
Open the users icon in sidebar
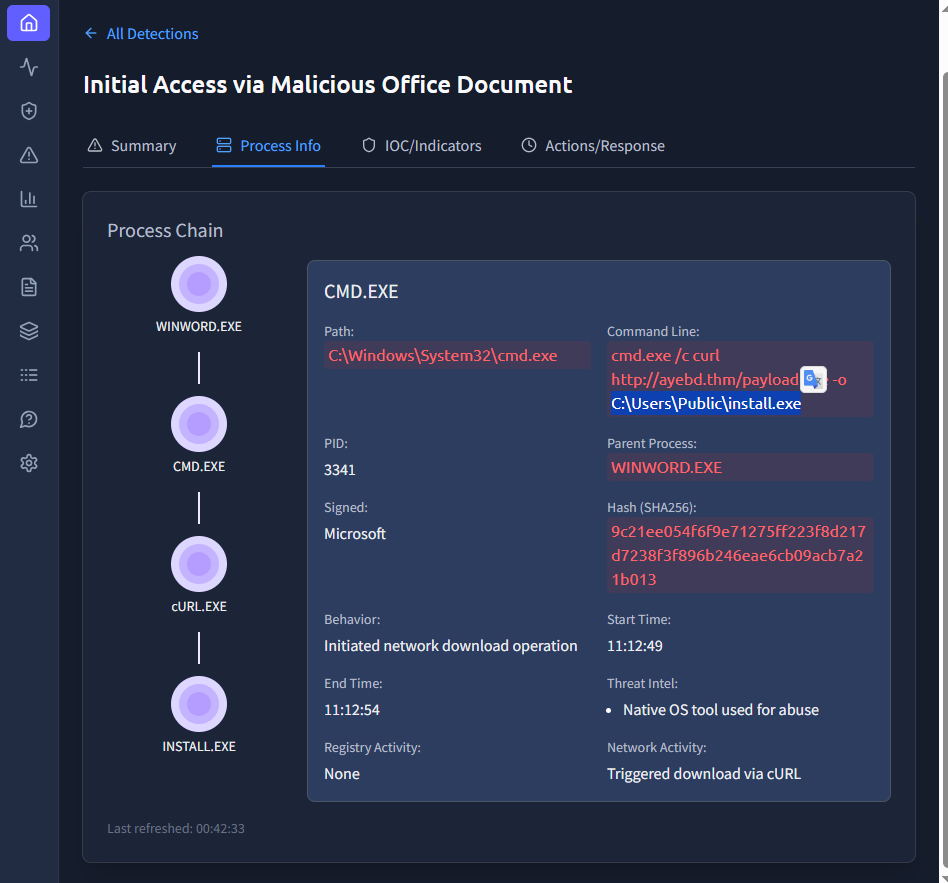[x=28, y=243]
